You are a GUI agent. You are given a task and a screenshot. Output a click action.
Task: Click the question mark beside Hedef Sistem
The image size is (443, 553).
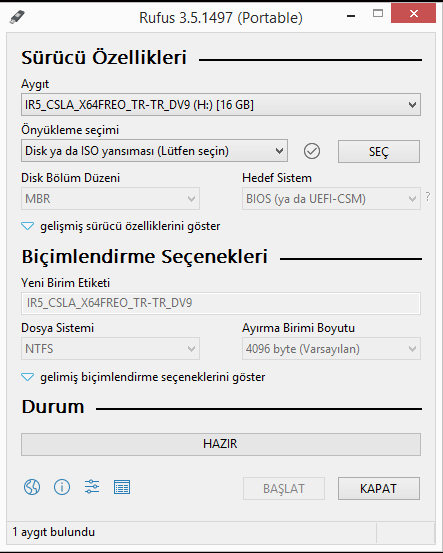pyautogui.click(x=428, y=196)
